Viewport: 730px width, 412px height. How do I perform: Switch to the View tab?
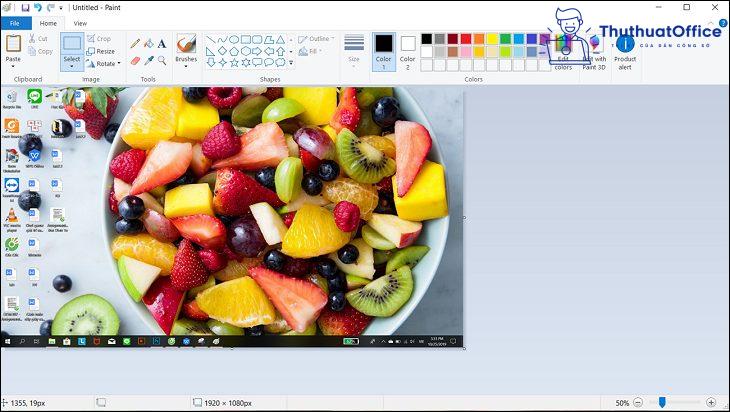click(x=80, y=23)
